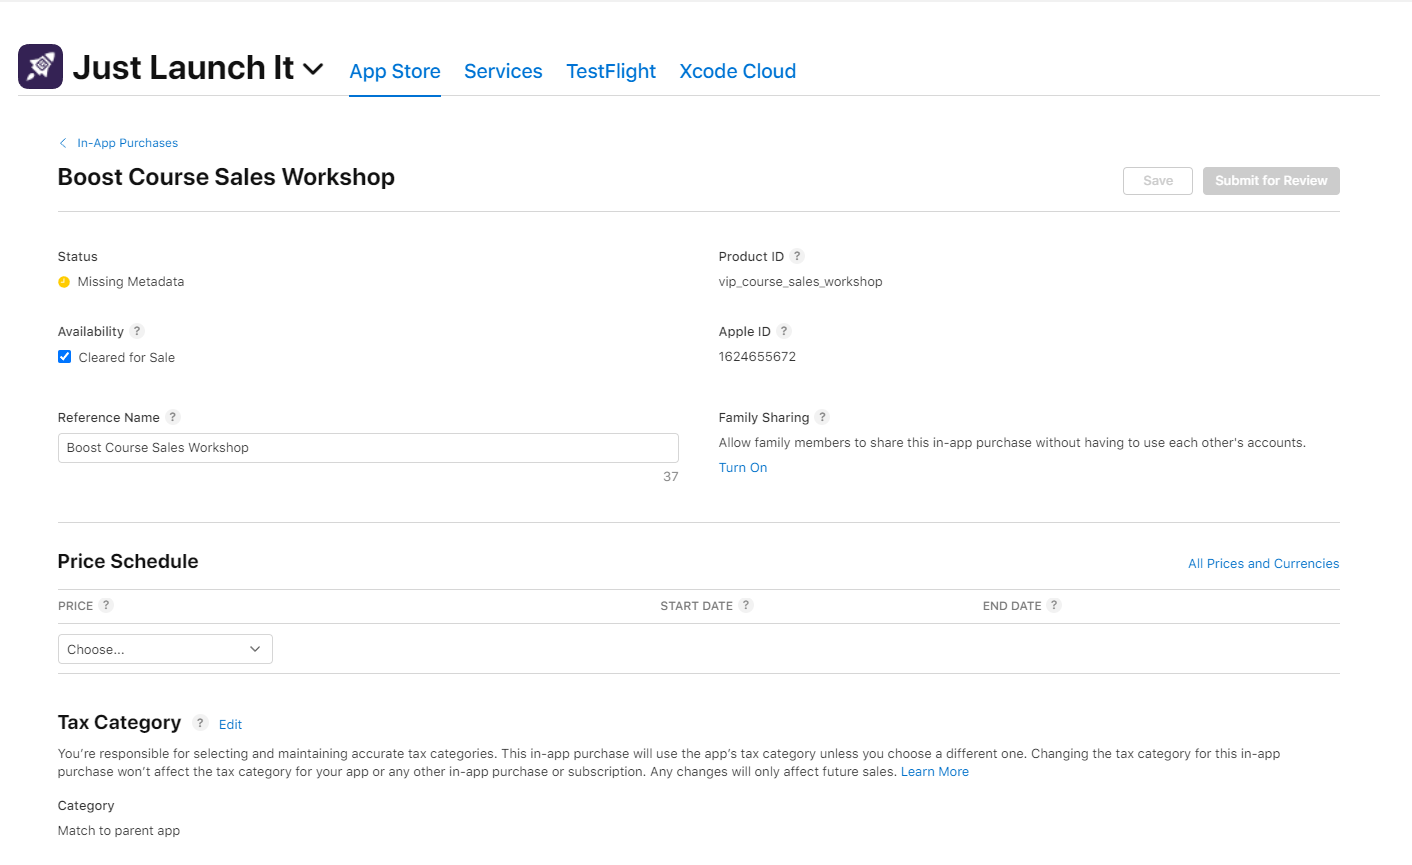Switch to the TestFlight tab
The image size is (1412, 865).
tap(611, 71)
